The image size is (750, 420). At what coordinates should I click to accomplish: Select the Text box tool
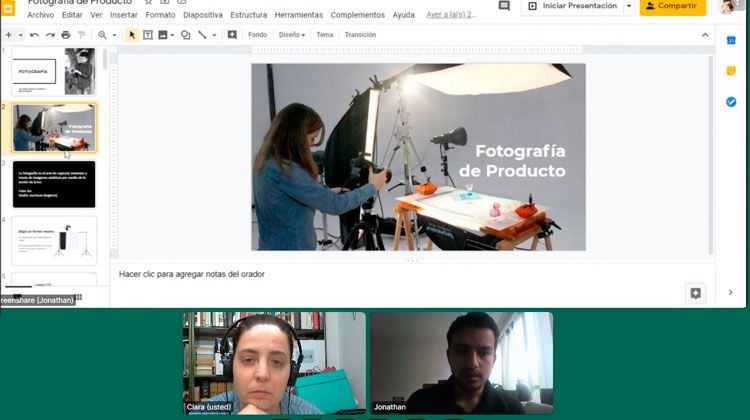pos(148,35)
